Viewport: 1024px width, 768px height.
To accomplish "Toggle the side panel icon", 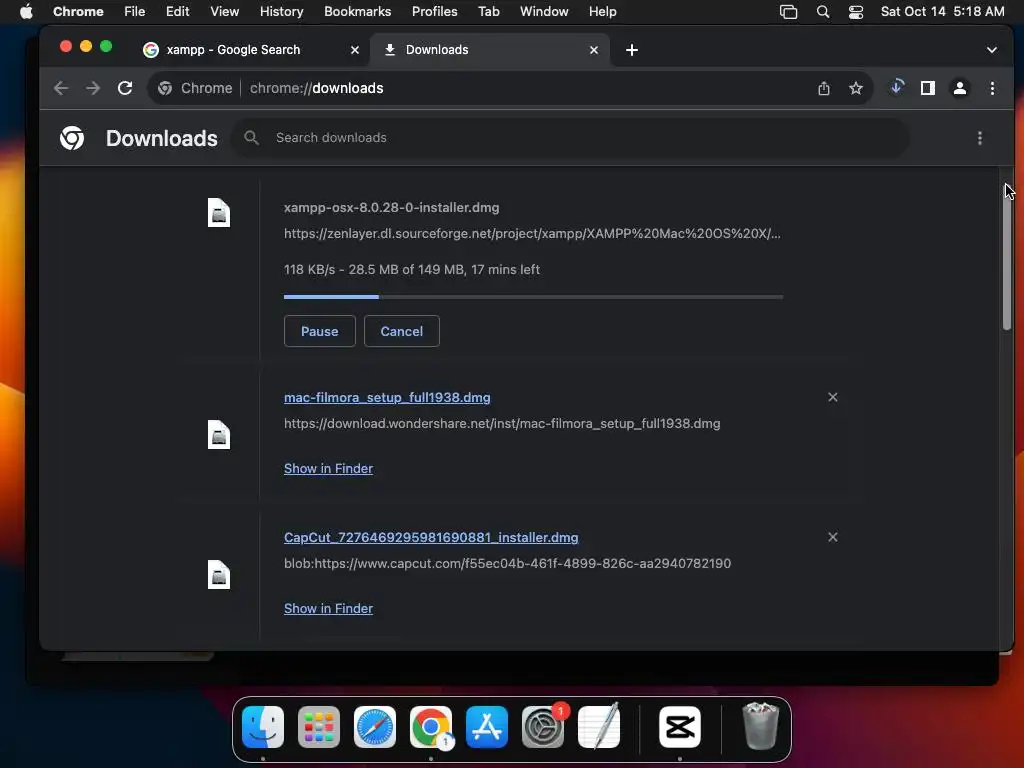I will coord(927,88).
